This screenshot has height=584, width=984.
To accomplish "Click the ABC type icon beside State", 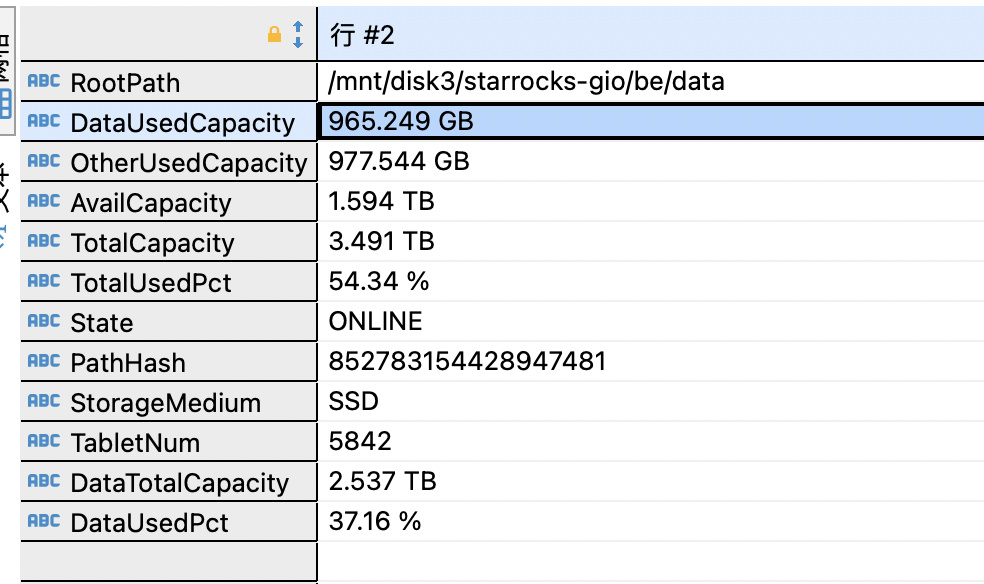I will tap(44, 322).
